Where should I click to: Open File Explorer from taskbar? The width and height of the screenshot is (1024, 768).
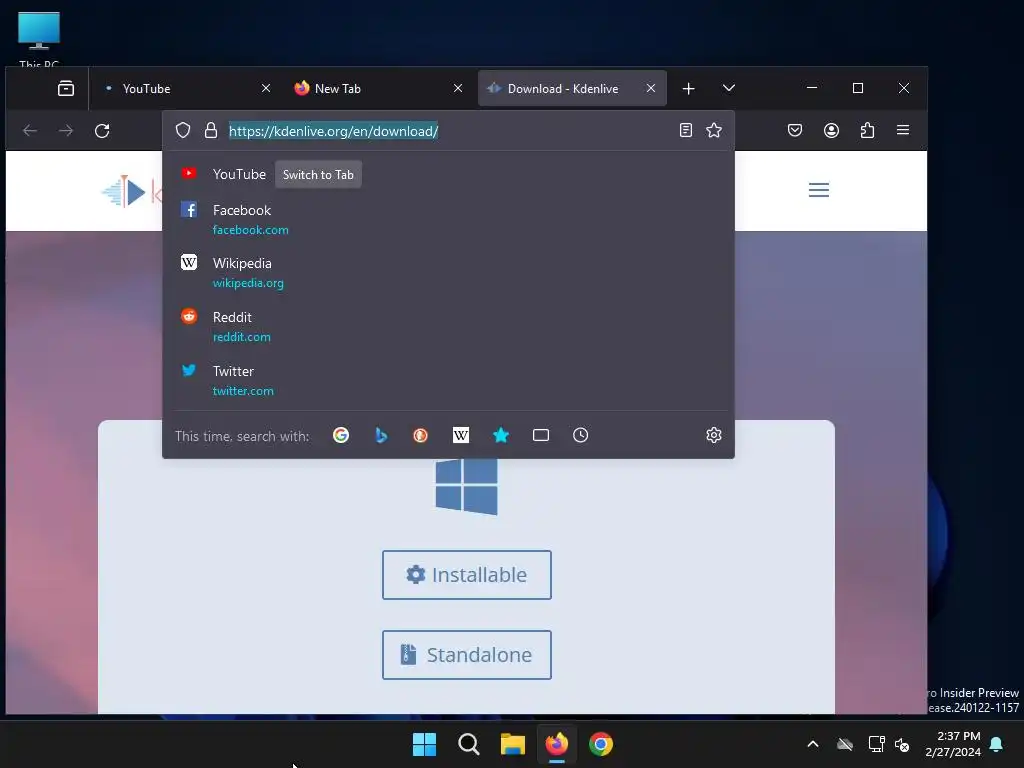click(513, 744)
